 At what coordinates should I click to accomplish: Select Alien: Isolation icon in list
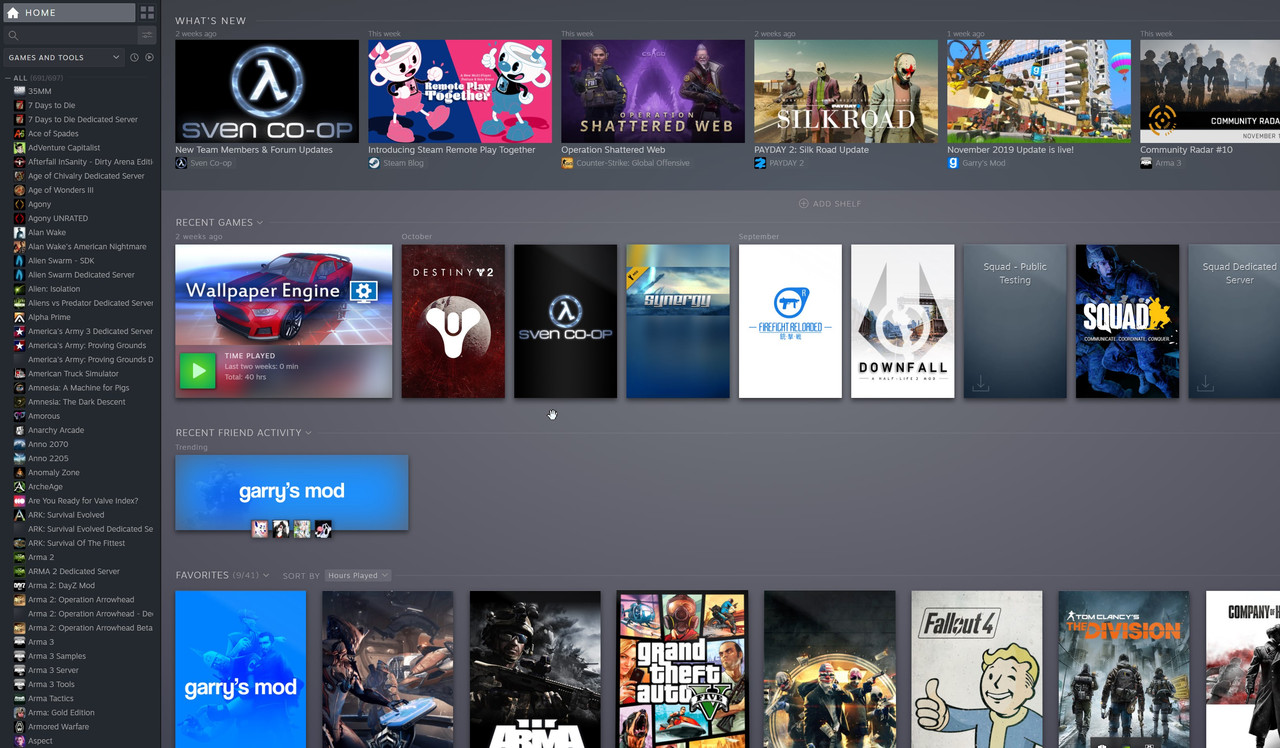coord(19,289)
